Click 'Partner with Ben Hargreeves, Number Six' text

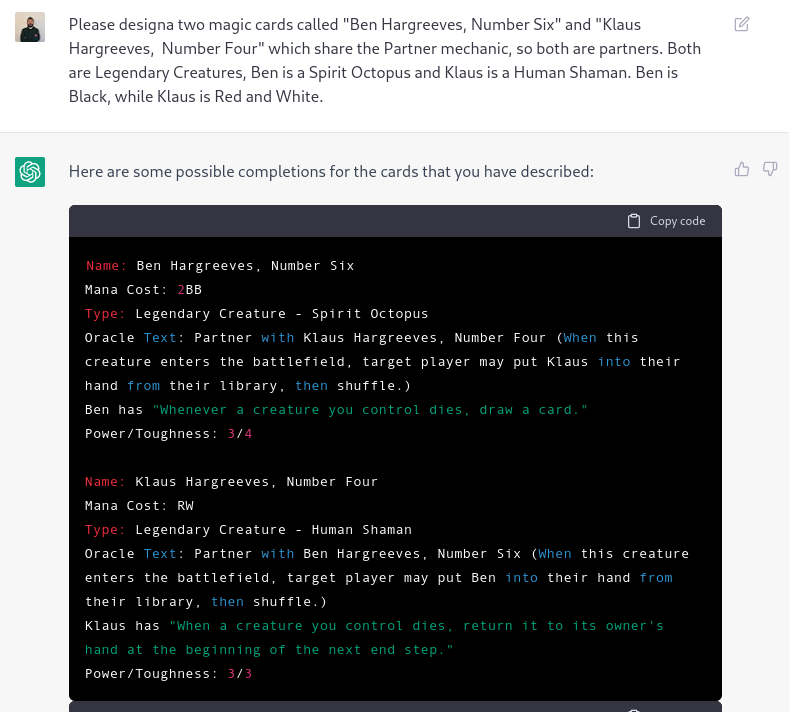pos(357,554)
